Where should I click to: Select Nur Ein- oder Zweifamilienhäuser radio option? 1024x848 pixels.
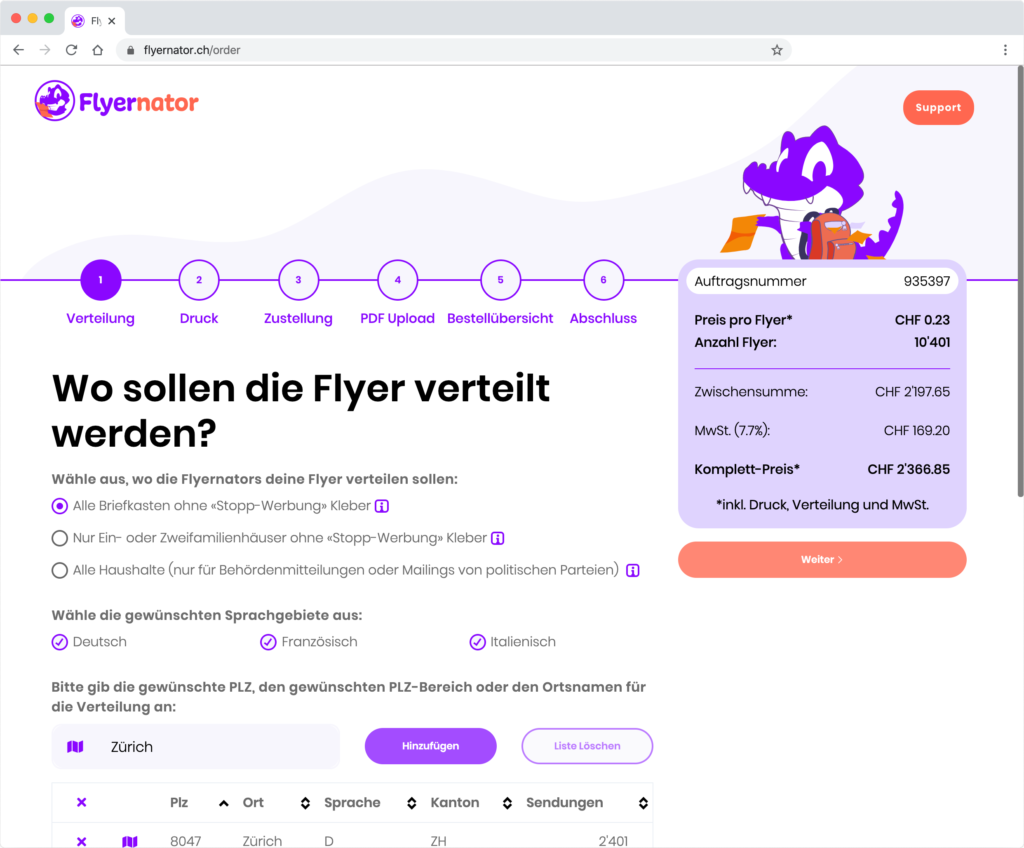59,538
